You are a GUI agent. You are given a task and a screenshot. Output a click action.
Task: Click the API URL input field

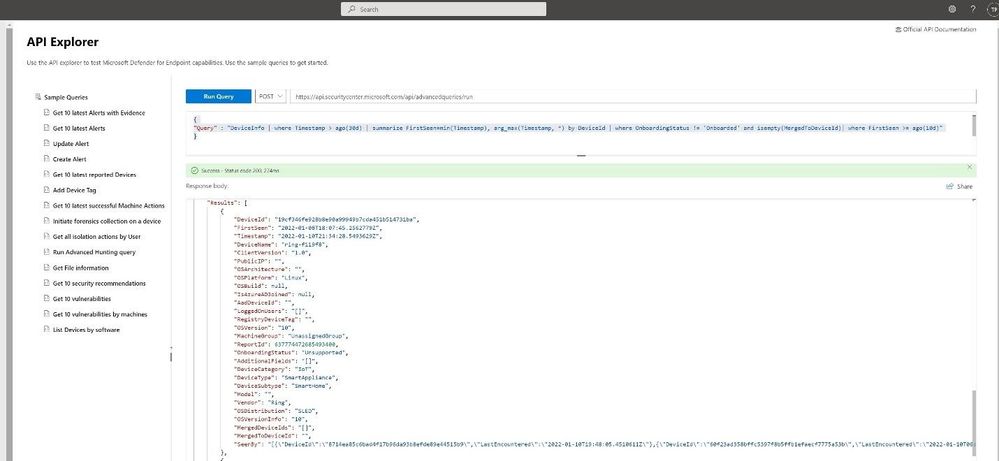(x=633, y=96)
